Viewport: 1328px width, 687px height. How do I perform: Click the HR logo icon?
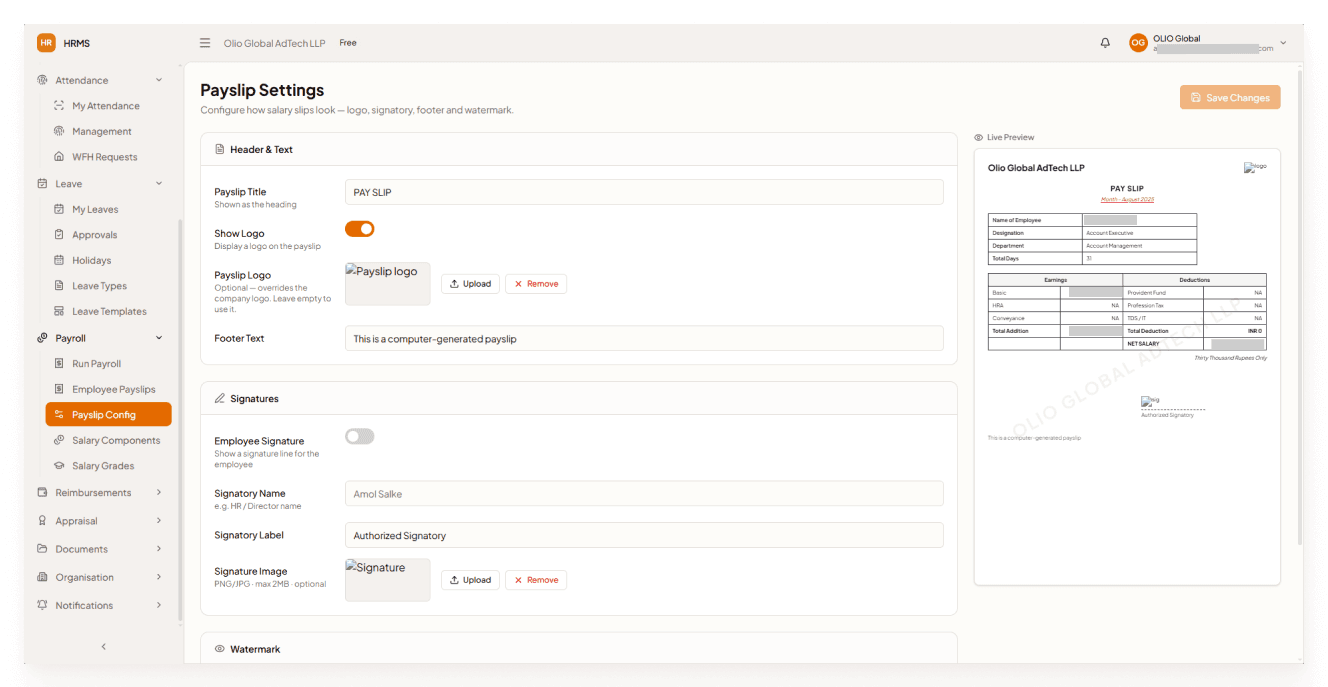click(46, 43)
